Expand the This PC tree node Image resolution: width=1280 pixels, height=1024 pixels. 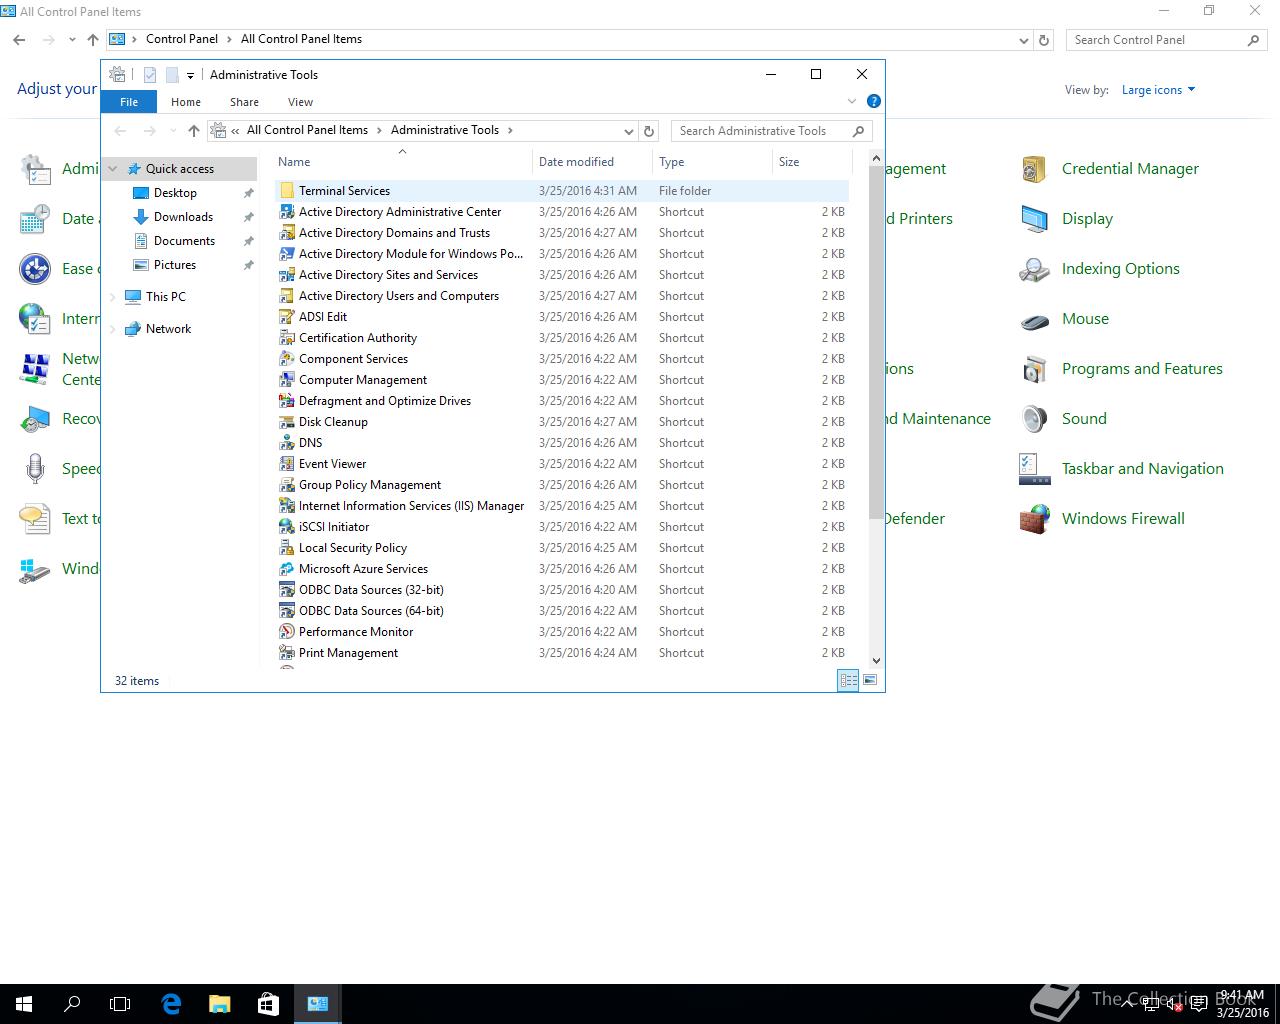pyautogui.click(x=113, y=297)
